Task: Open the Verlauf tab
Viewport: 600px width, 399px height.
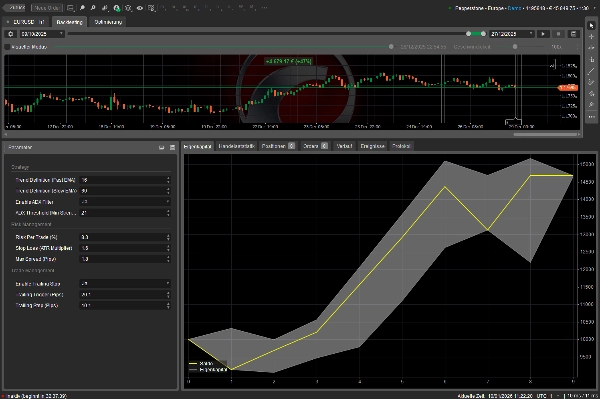Action: click(x=344, y=146)
